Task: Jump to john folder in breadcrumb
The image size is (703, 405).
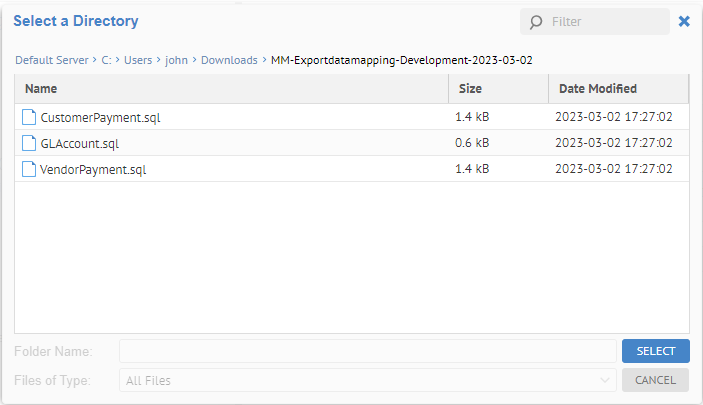Action: tap(177, 60)
